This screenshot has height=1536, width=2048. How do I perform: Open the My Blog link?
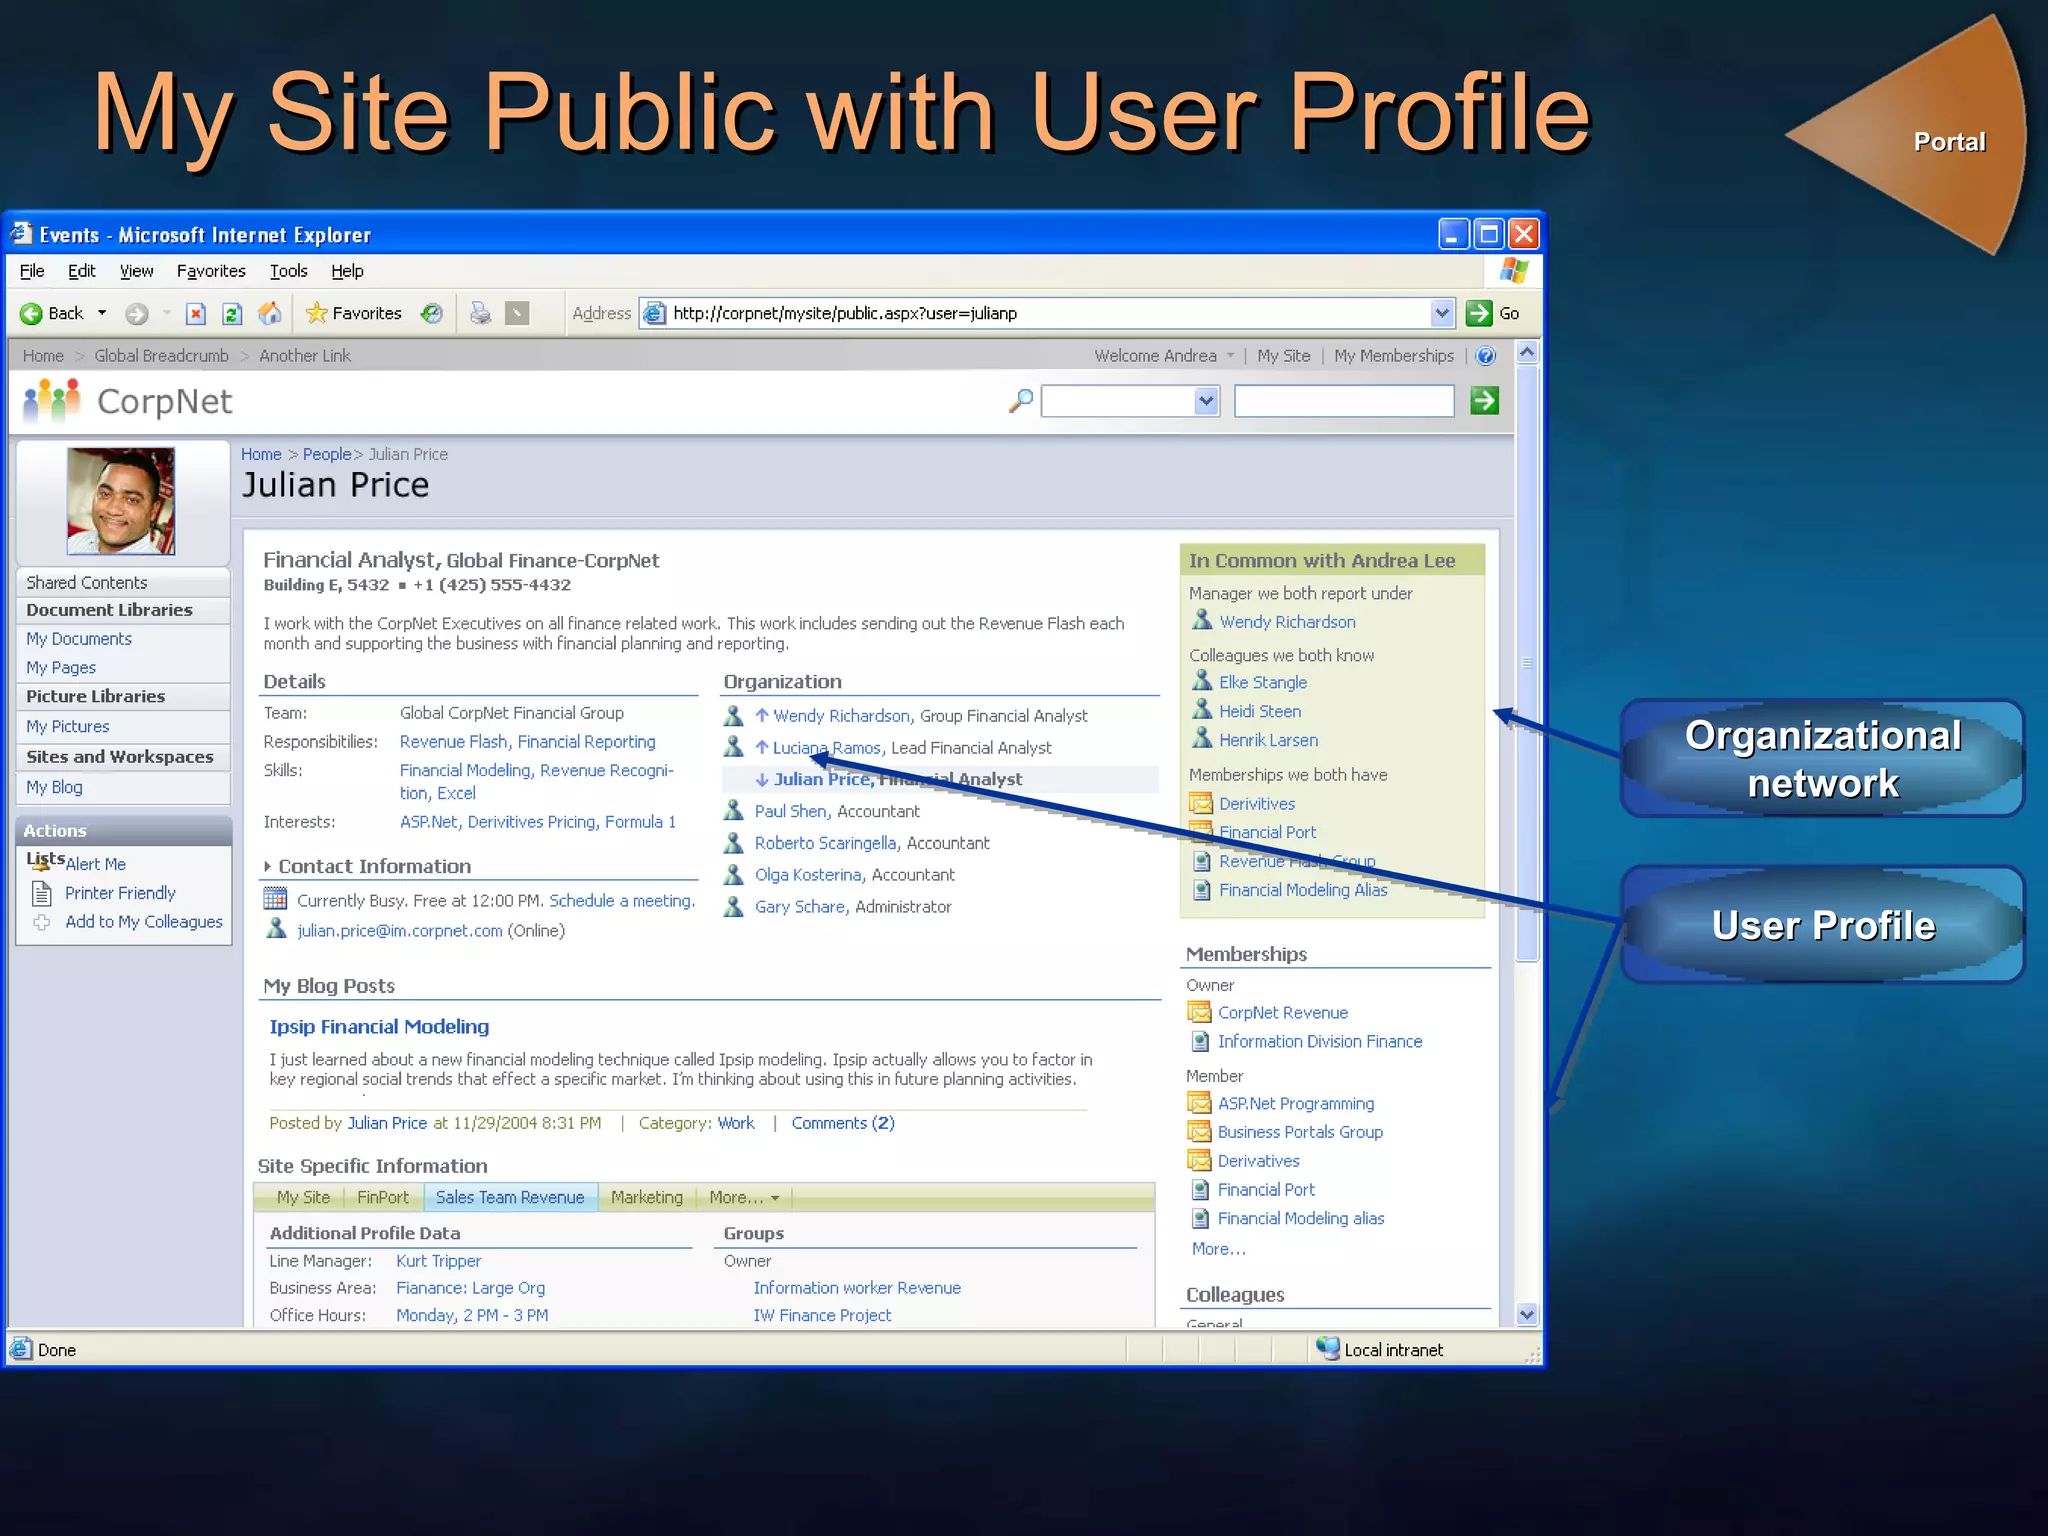pos(54,787)
